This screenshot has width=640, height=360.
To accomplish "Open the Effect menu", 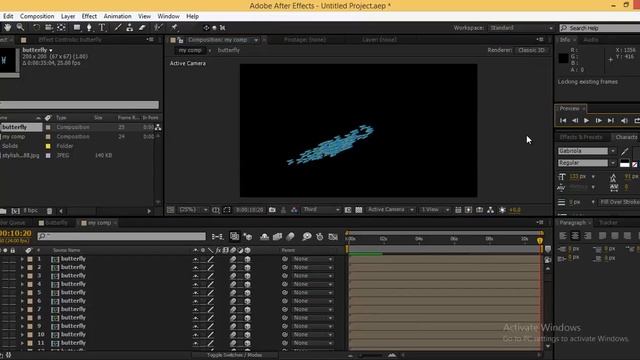I will pyautogui.click(x=89, y=16).
